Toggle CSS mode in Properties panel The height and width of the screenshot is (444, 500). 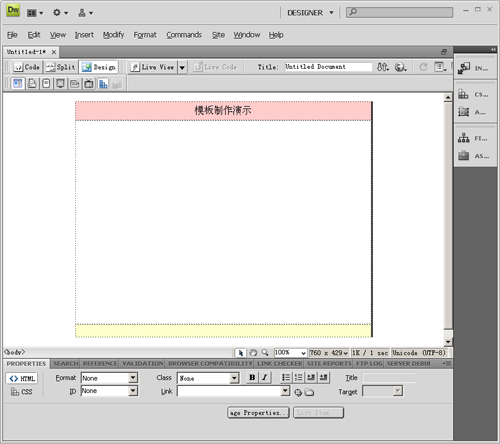pyautogui.click(x=22, y=392)
